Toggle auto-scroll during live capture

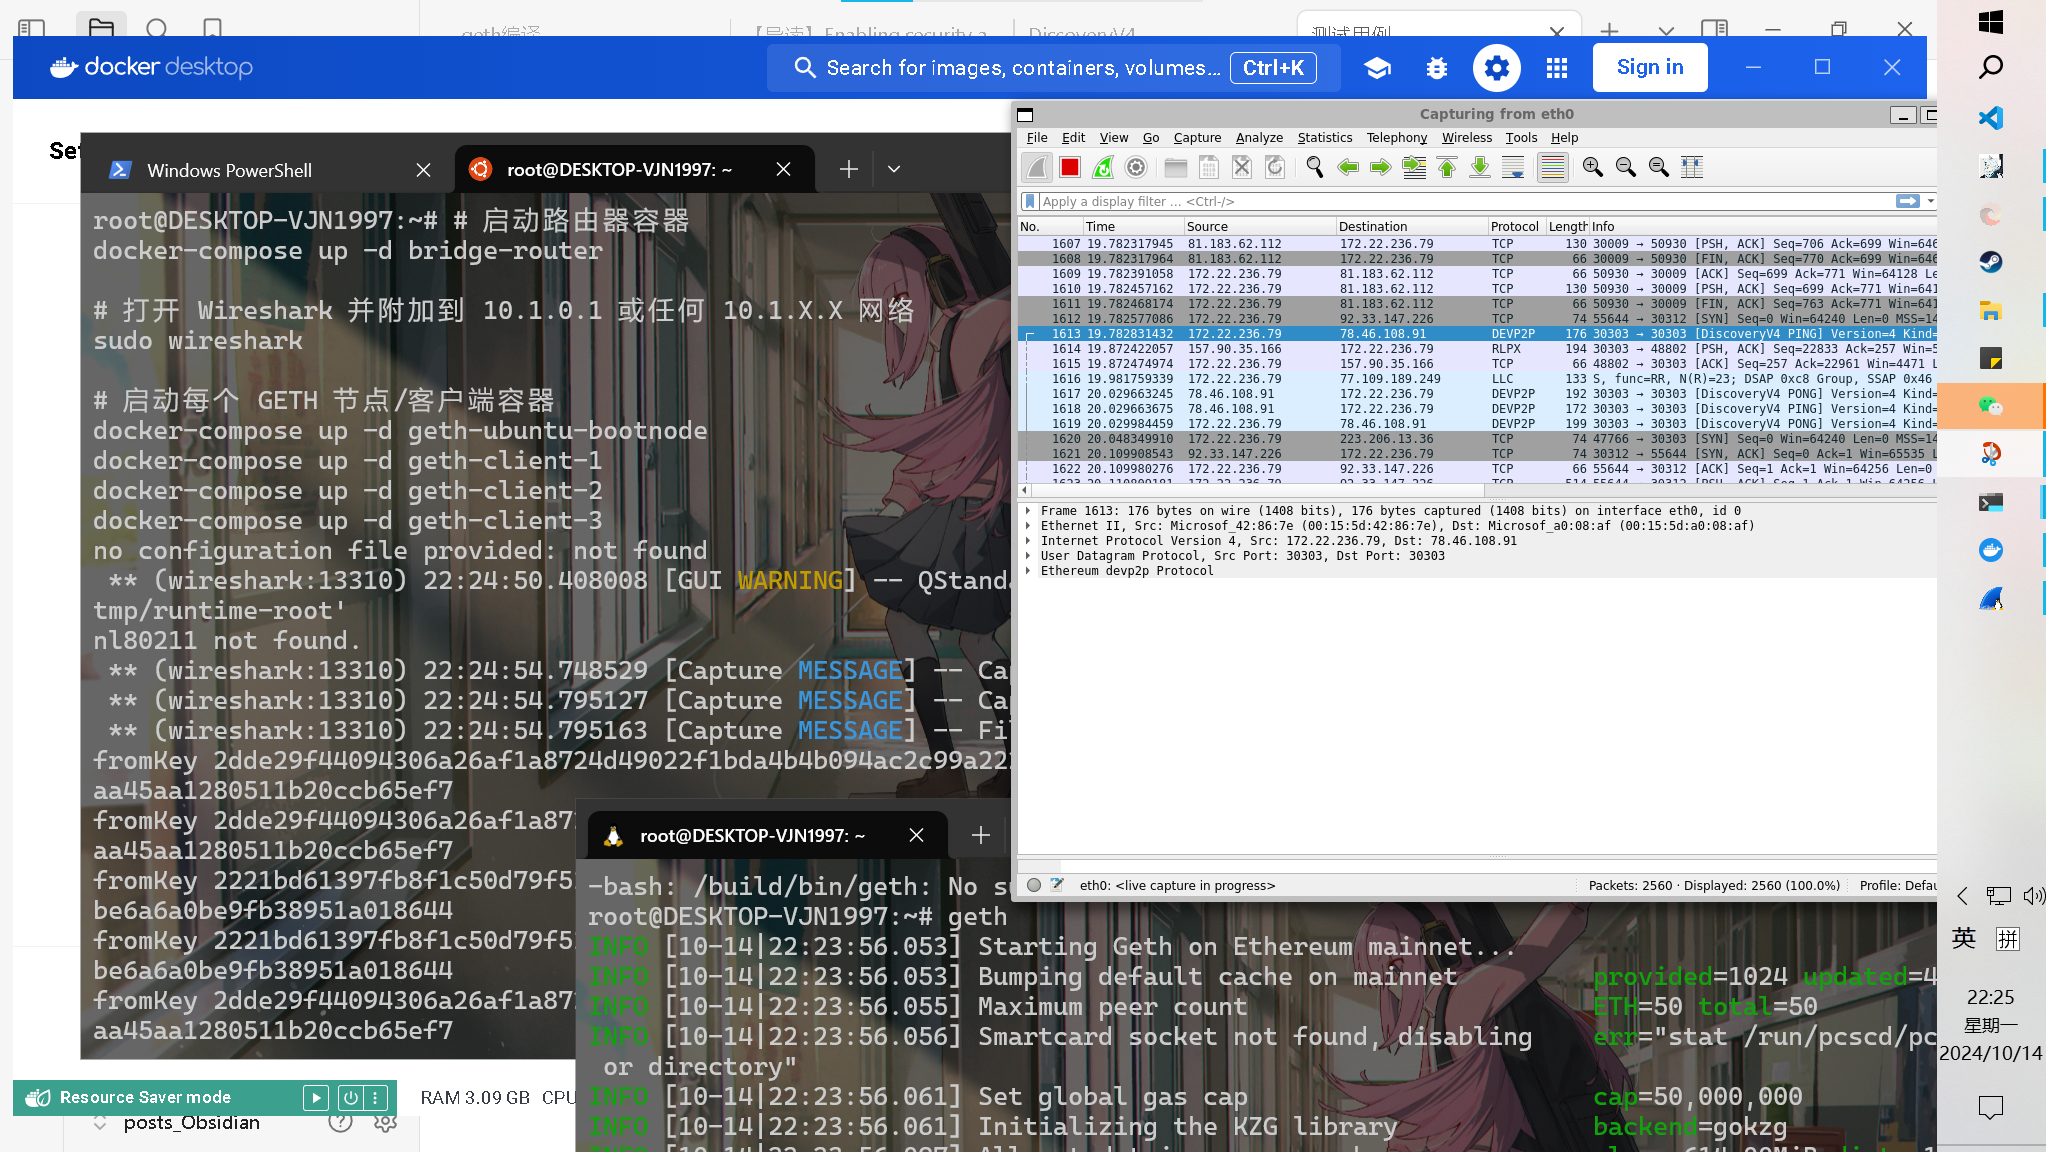[x=1513, y=167]
